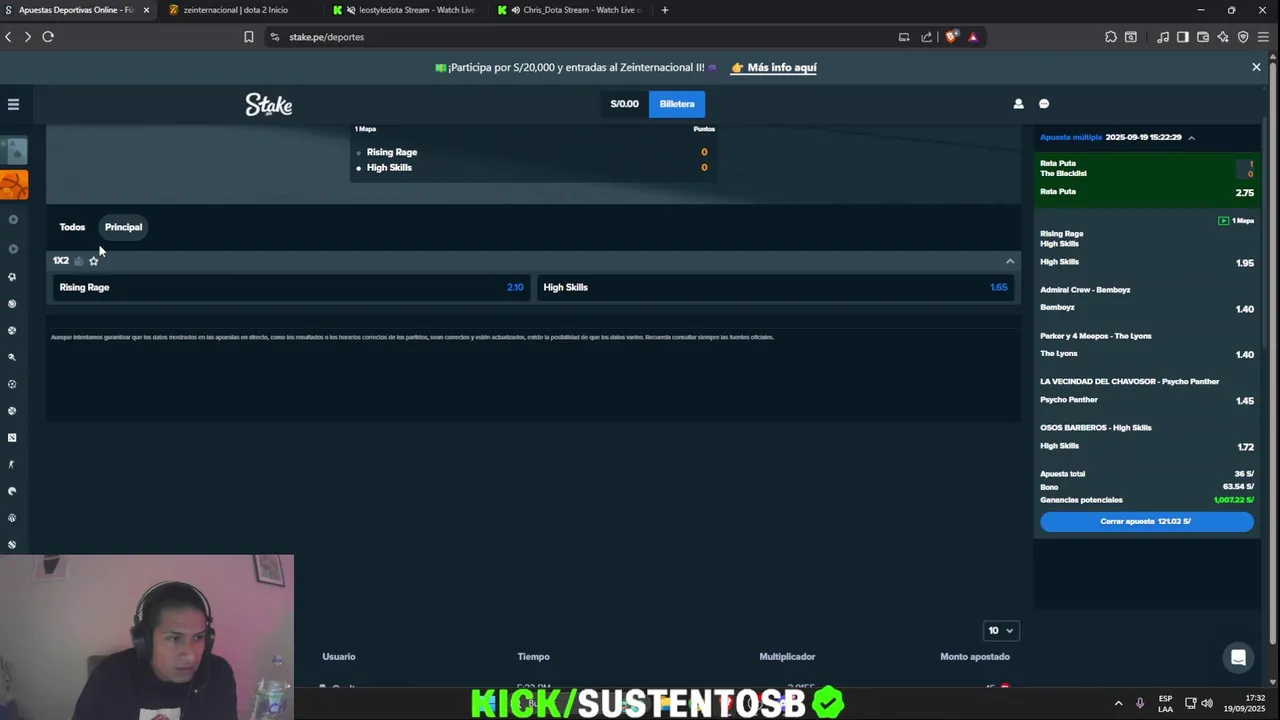1280x720 pixels.
Task: Go back to the previous page
Action: coord(8,37)
